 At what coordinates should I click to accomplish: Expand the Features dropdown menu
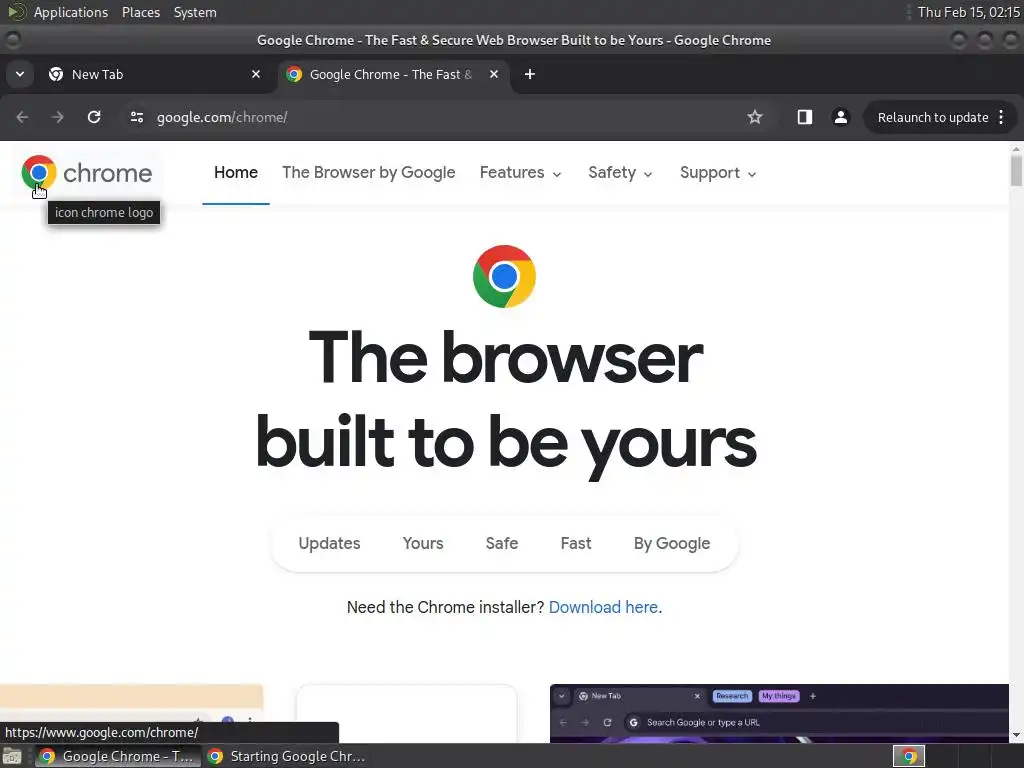(x=520, y=172)
